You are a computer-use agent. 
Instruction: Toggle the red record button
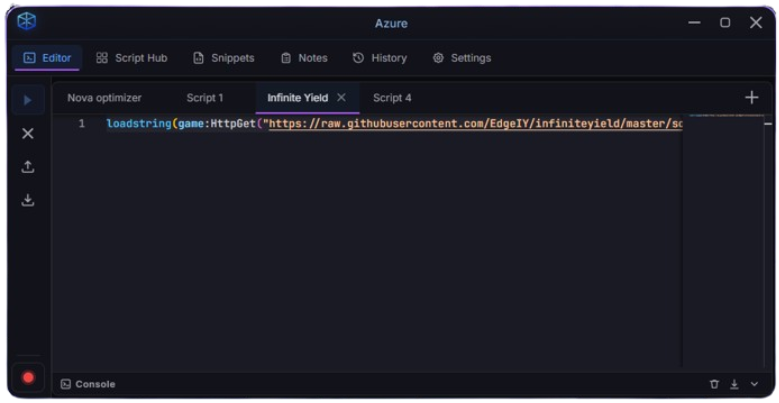28,378
